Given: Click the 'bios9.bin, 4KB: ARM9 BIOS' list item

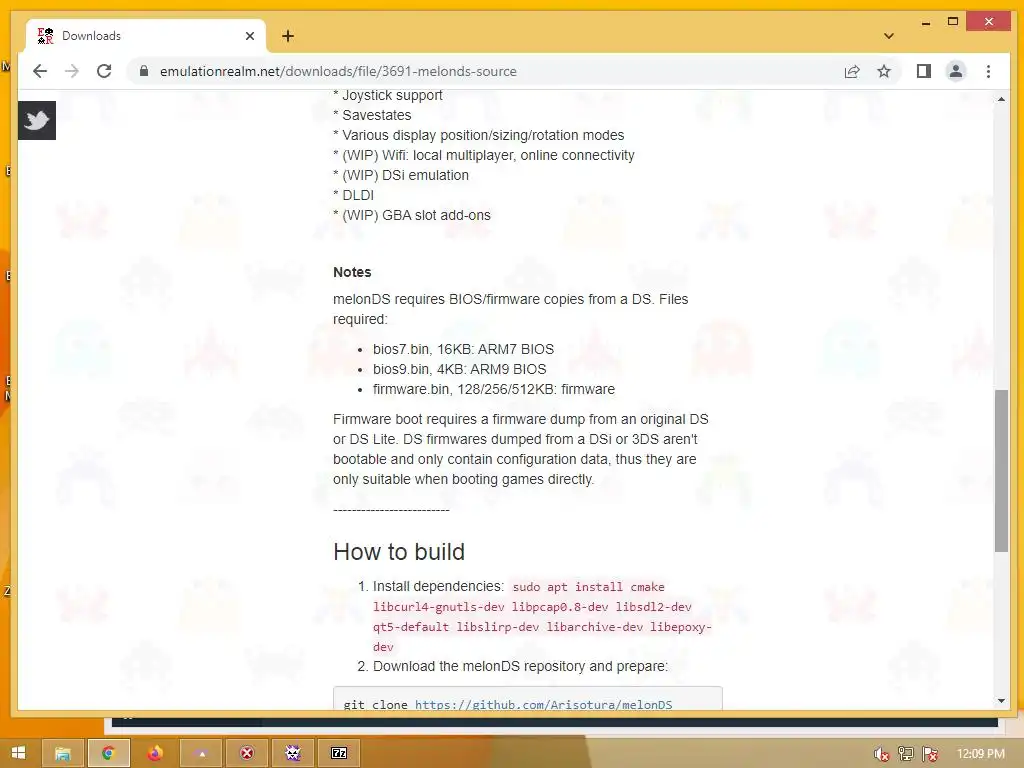Looking at the screenshot, I should tap(460, 369).
